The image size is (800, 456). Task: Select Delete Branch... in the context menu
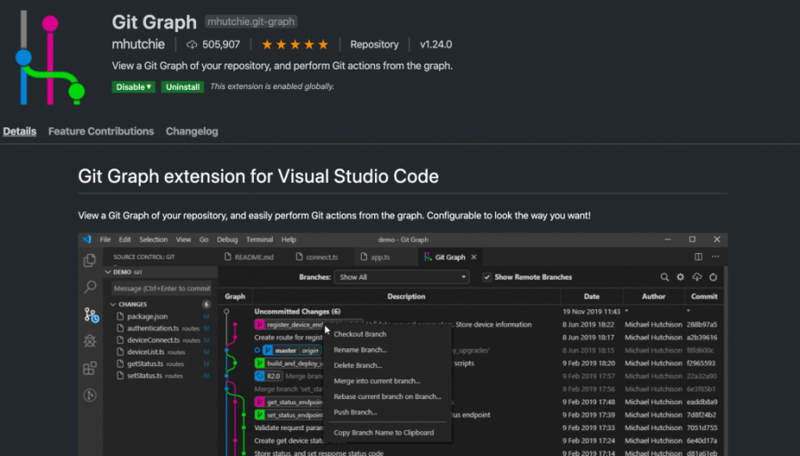tap(358, 365)
